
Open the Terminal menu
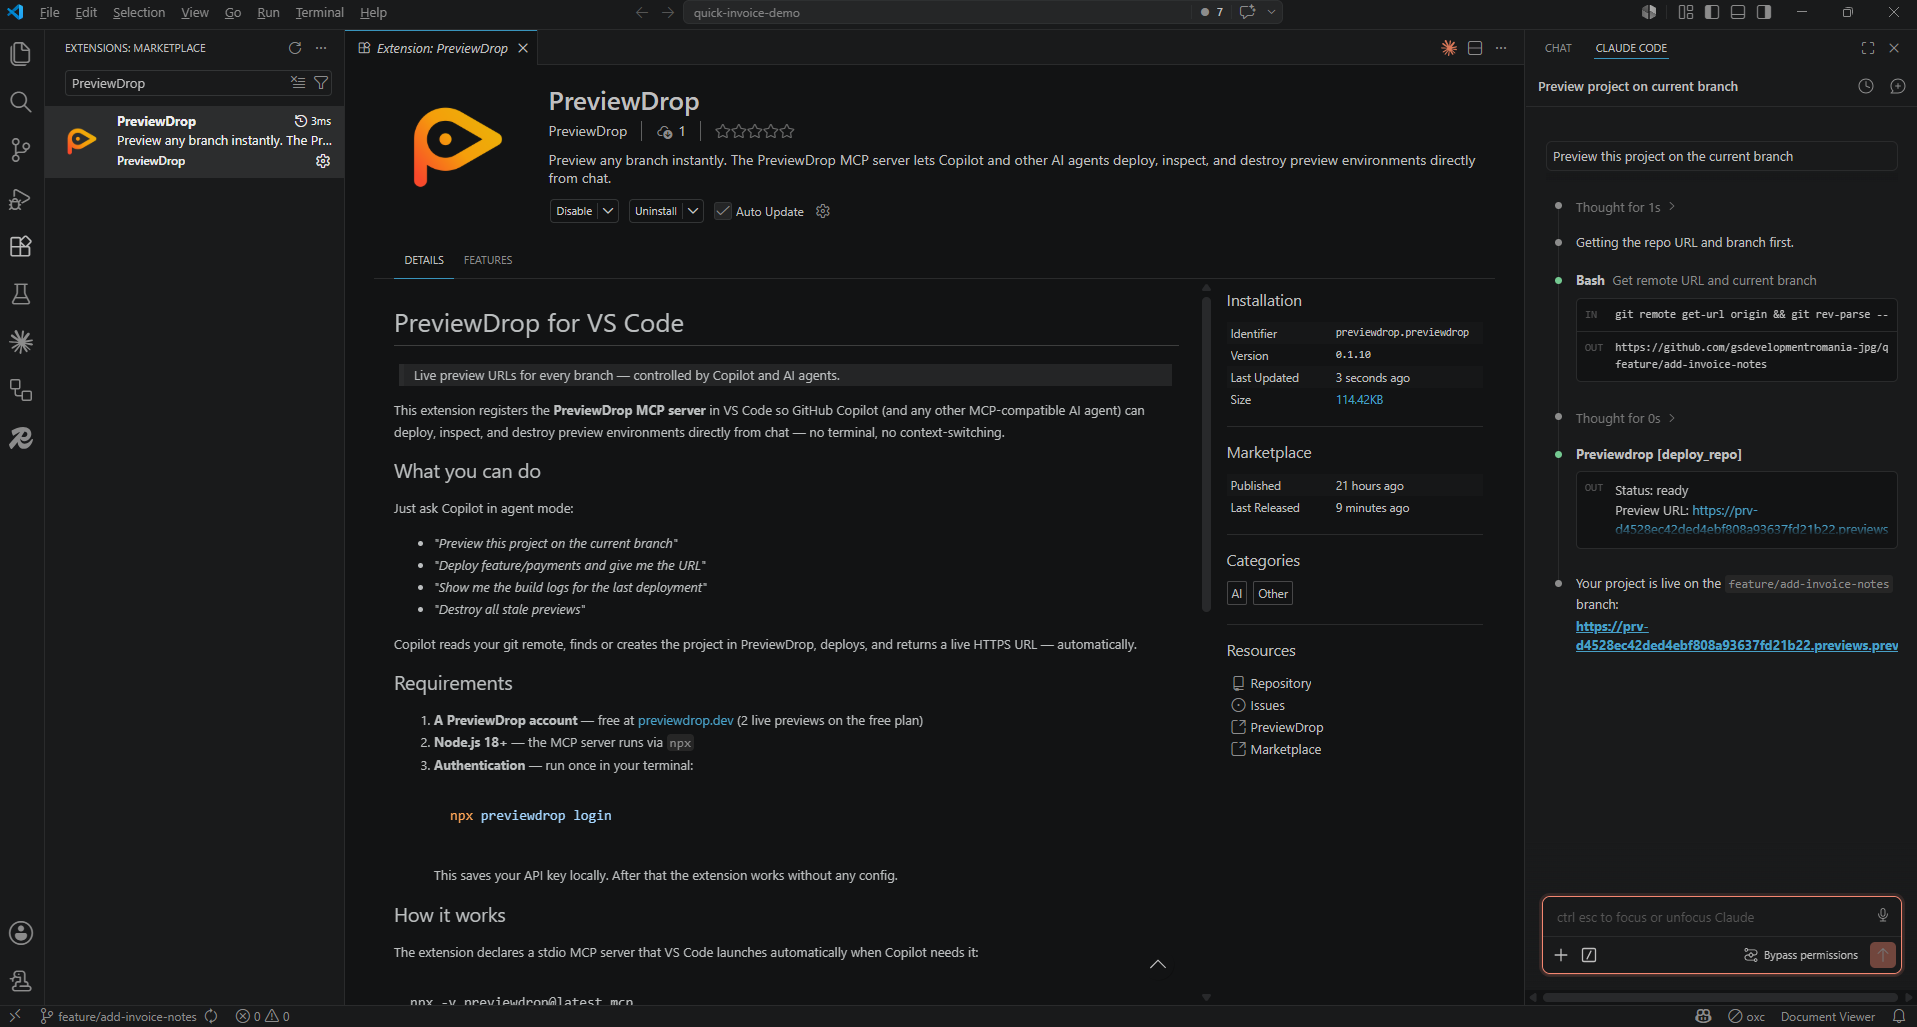point(319,12)
